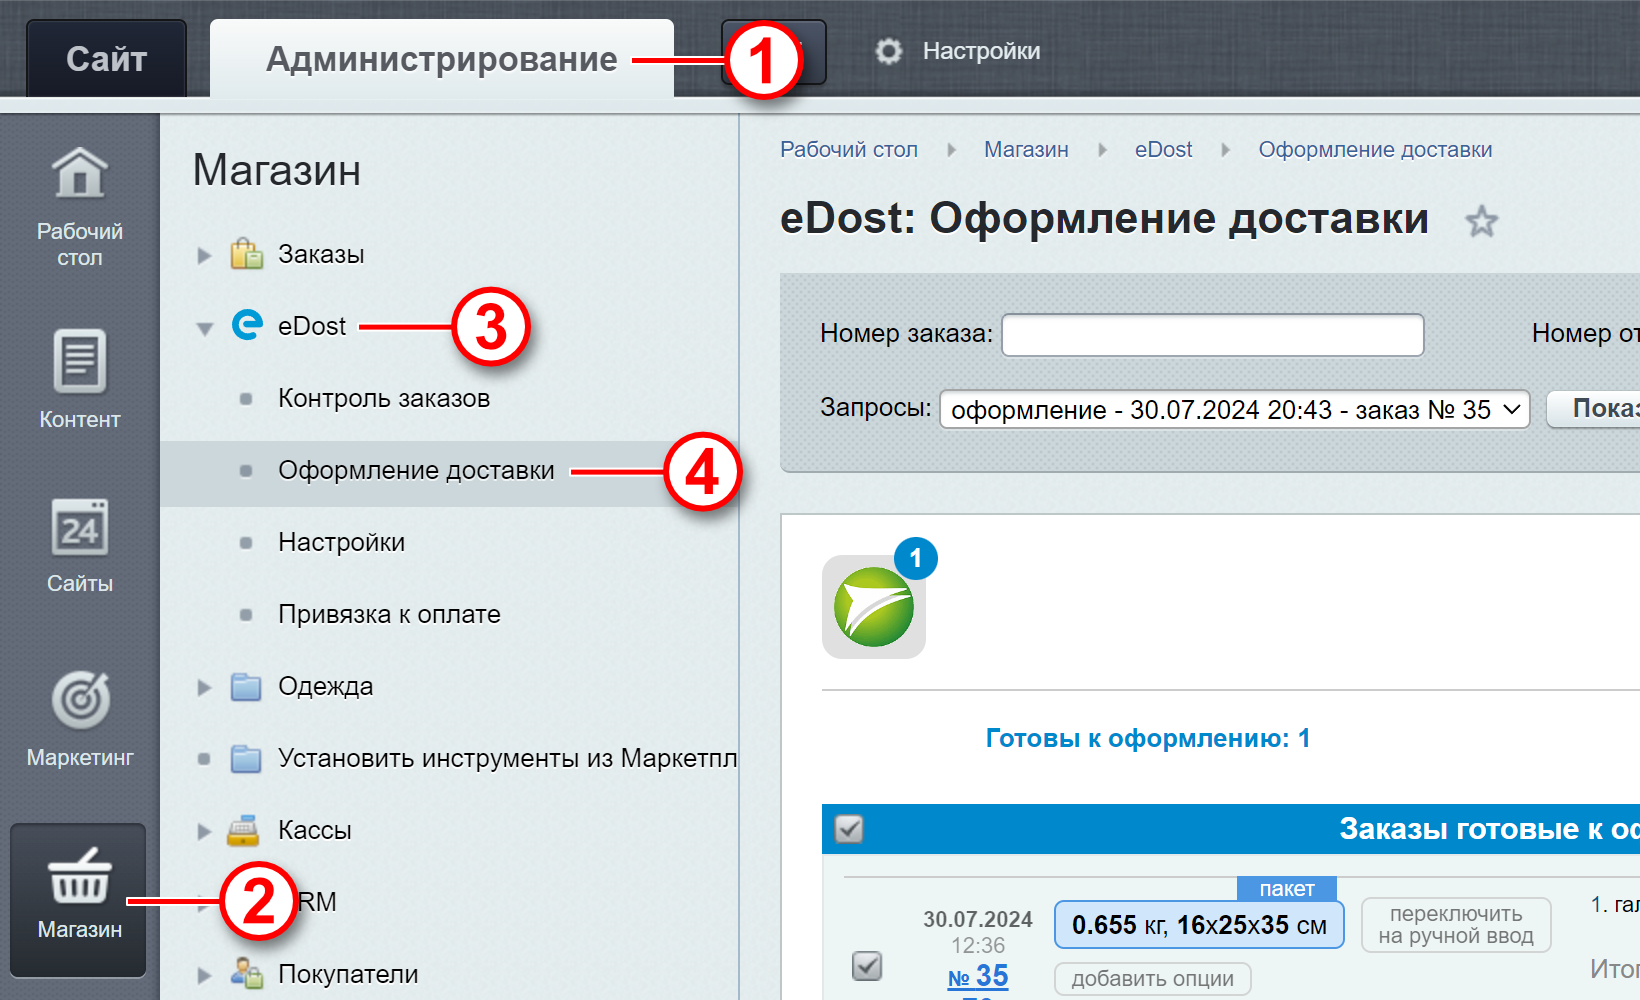Open the Маркетинг sidebar section

[x=80, y=719]
